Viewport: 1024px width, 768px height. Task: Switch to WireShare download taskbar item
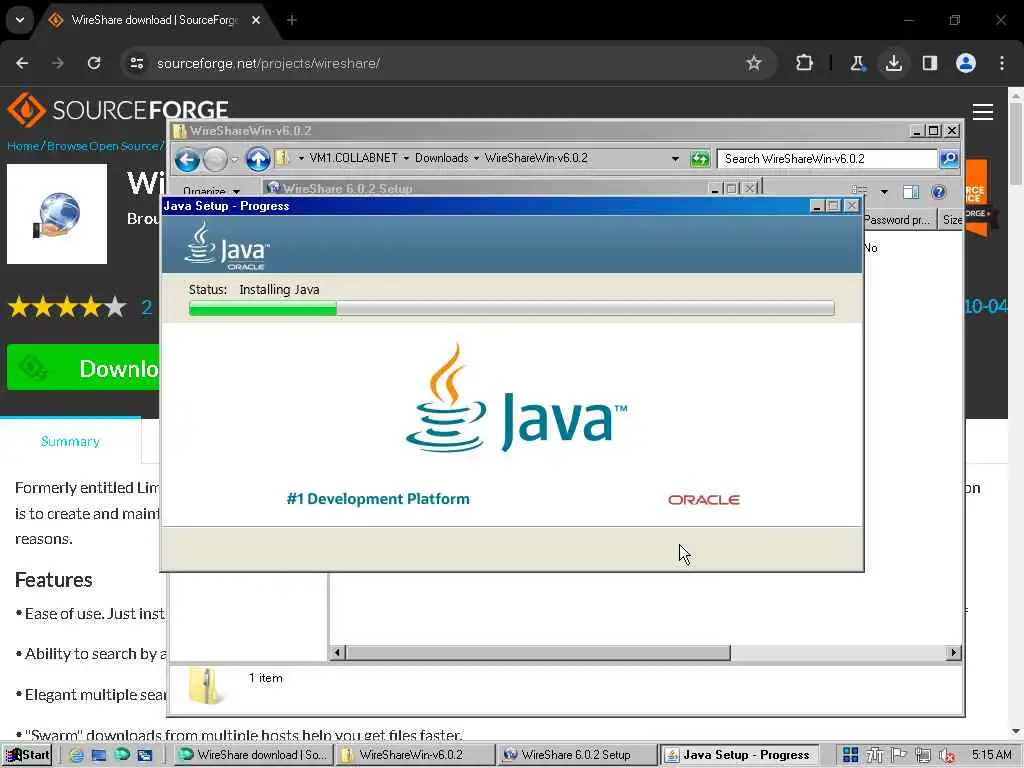253,755
